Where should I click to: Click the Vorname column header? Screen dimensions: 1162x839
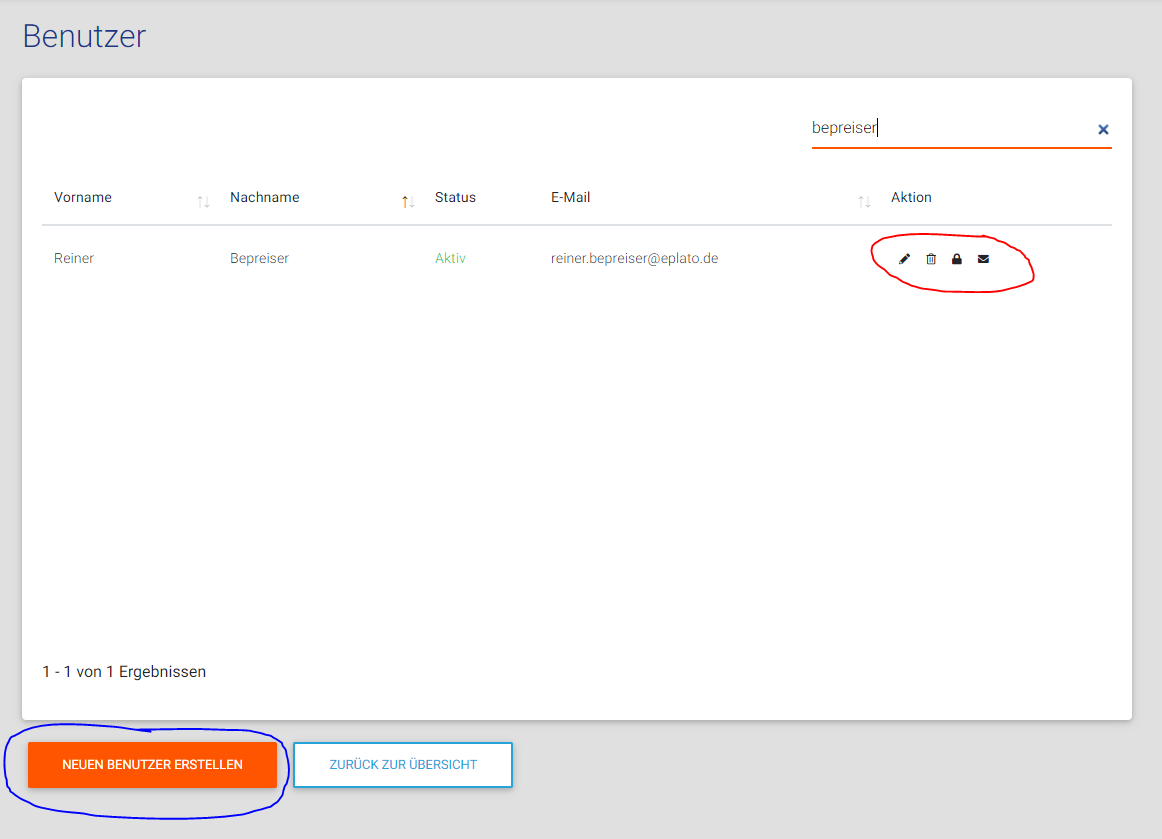83,197
